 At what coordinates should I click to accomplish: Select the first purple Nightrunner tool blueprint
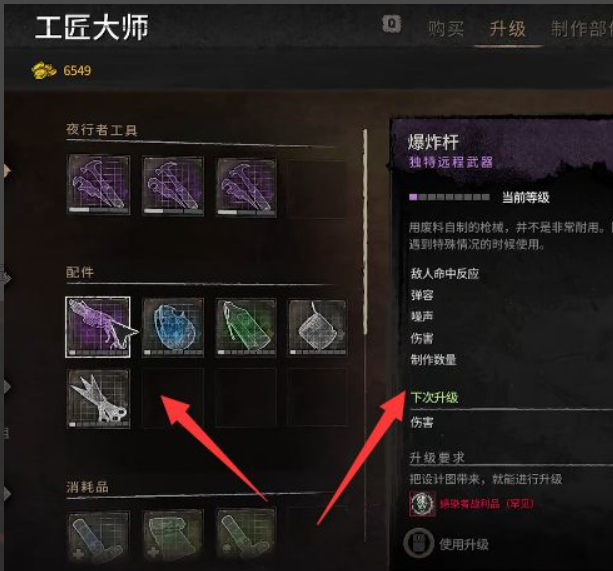pos(99,184)
